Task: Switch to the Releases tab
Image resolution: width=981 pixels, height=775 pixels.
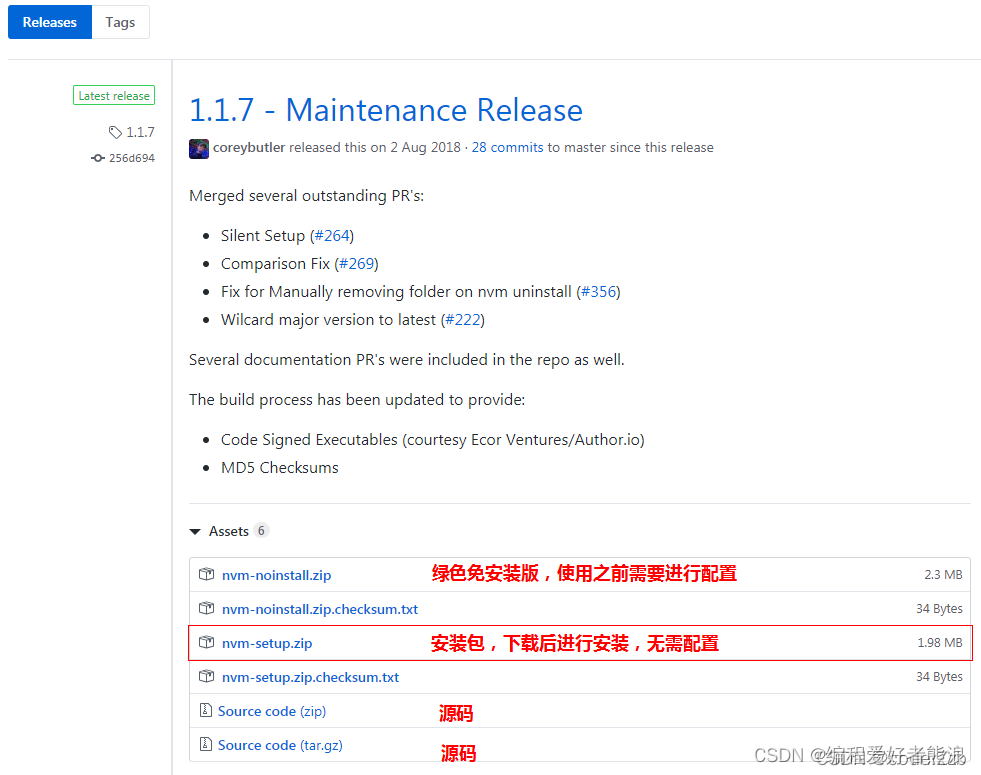Action: click(x=49, y=22)
